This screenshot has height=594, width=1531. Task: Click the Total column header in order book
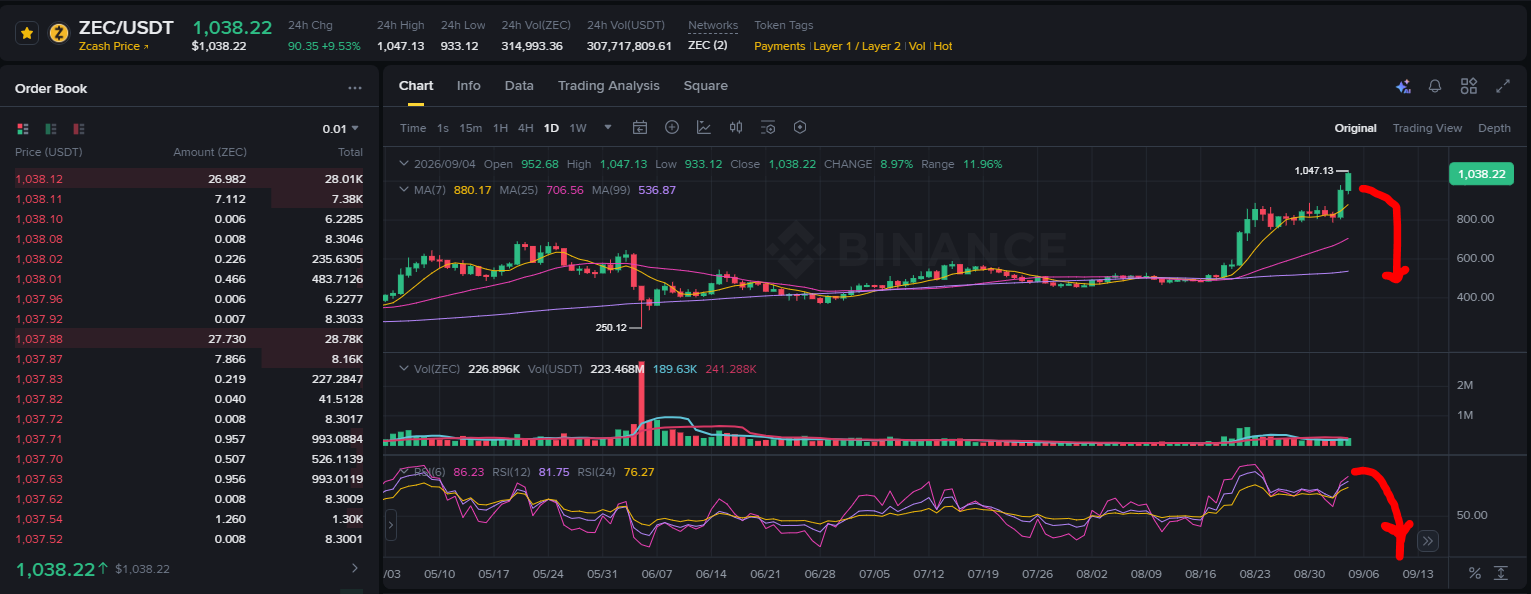pyautogui.click(x=350, y=152)
